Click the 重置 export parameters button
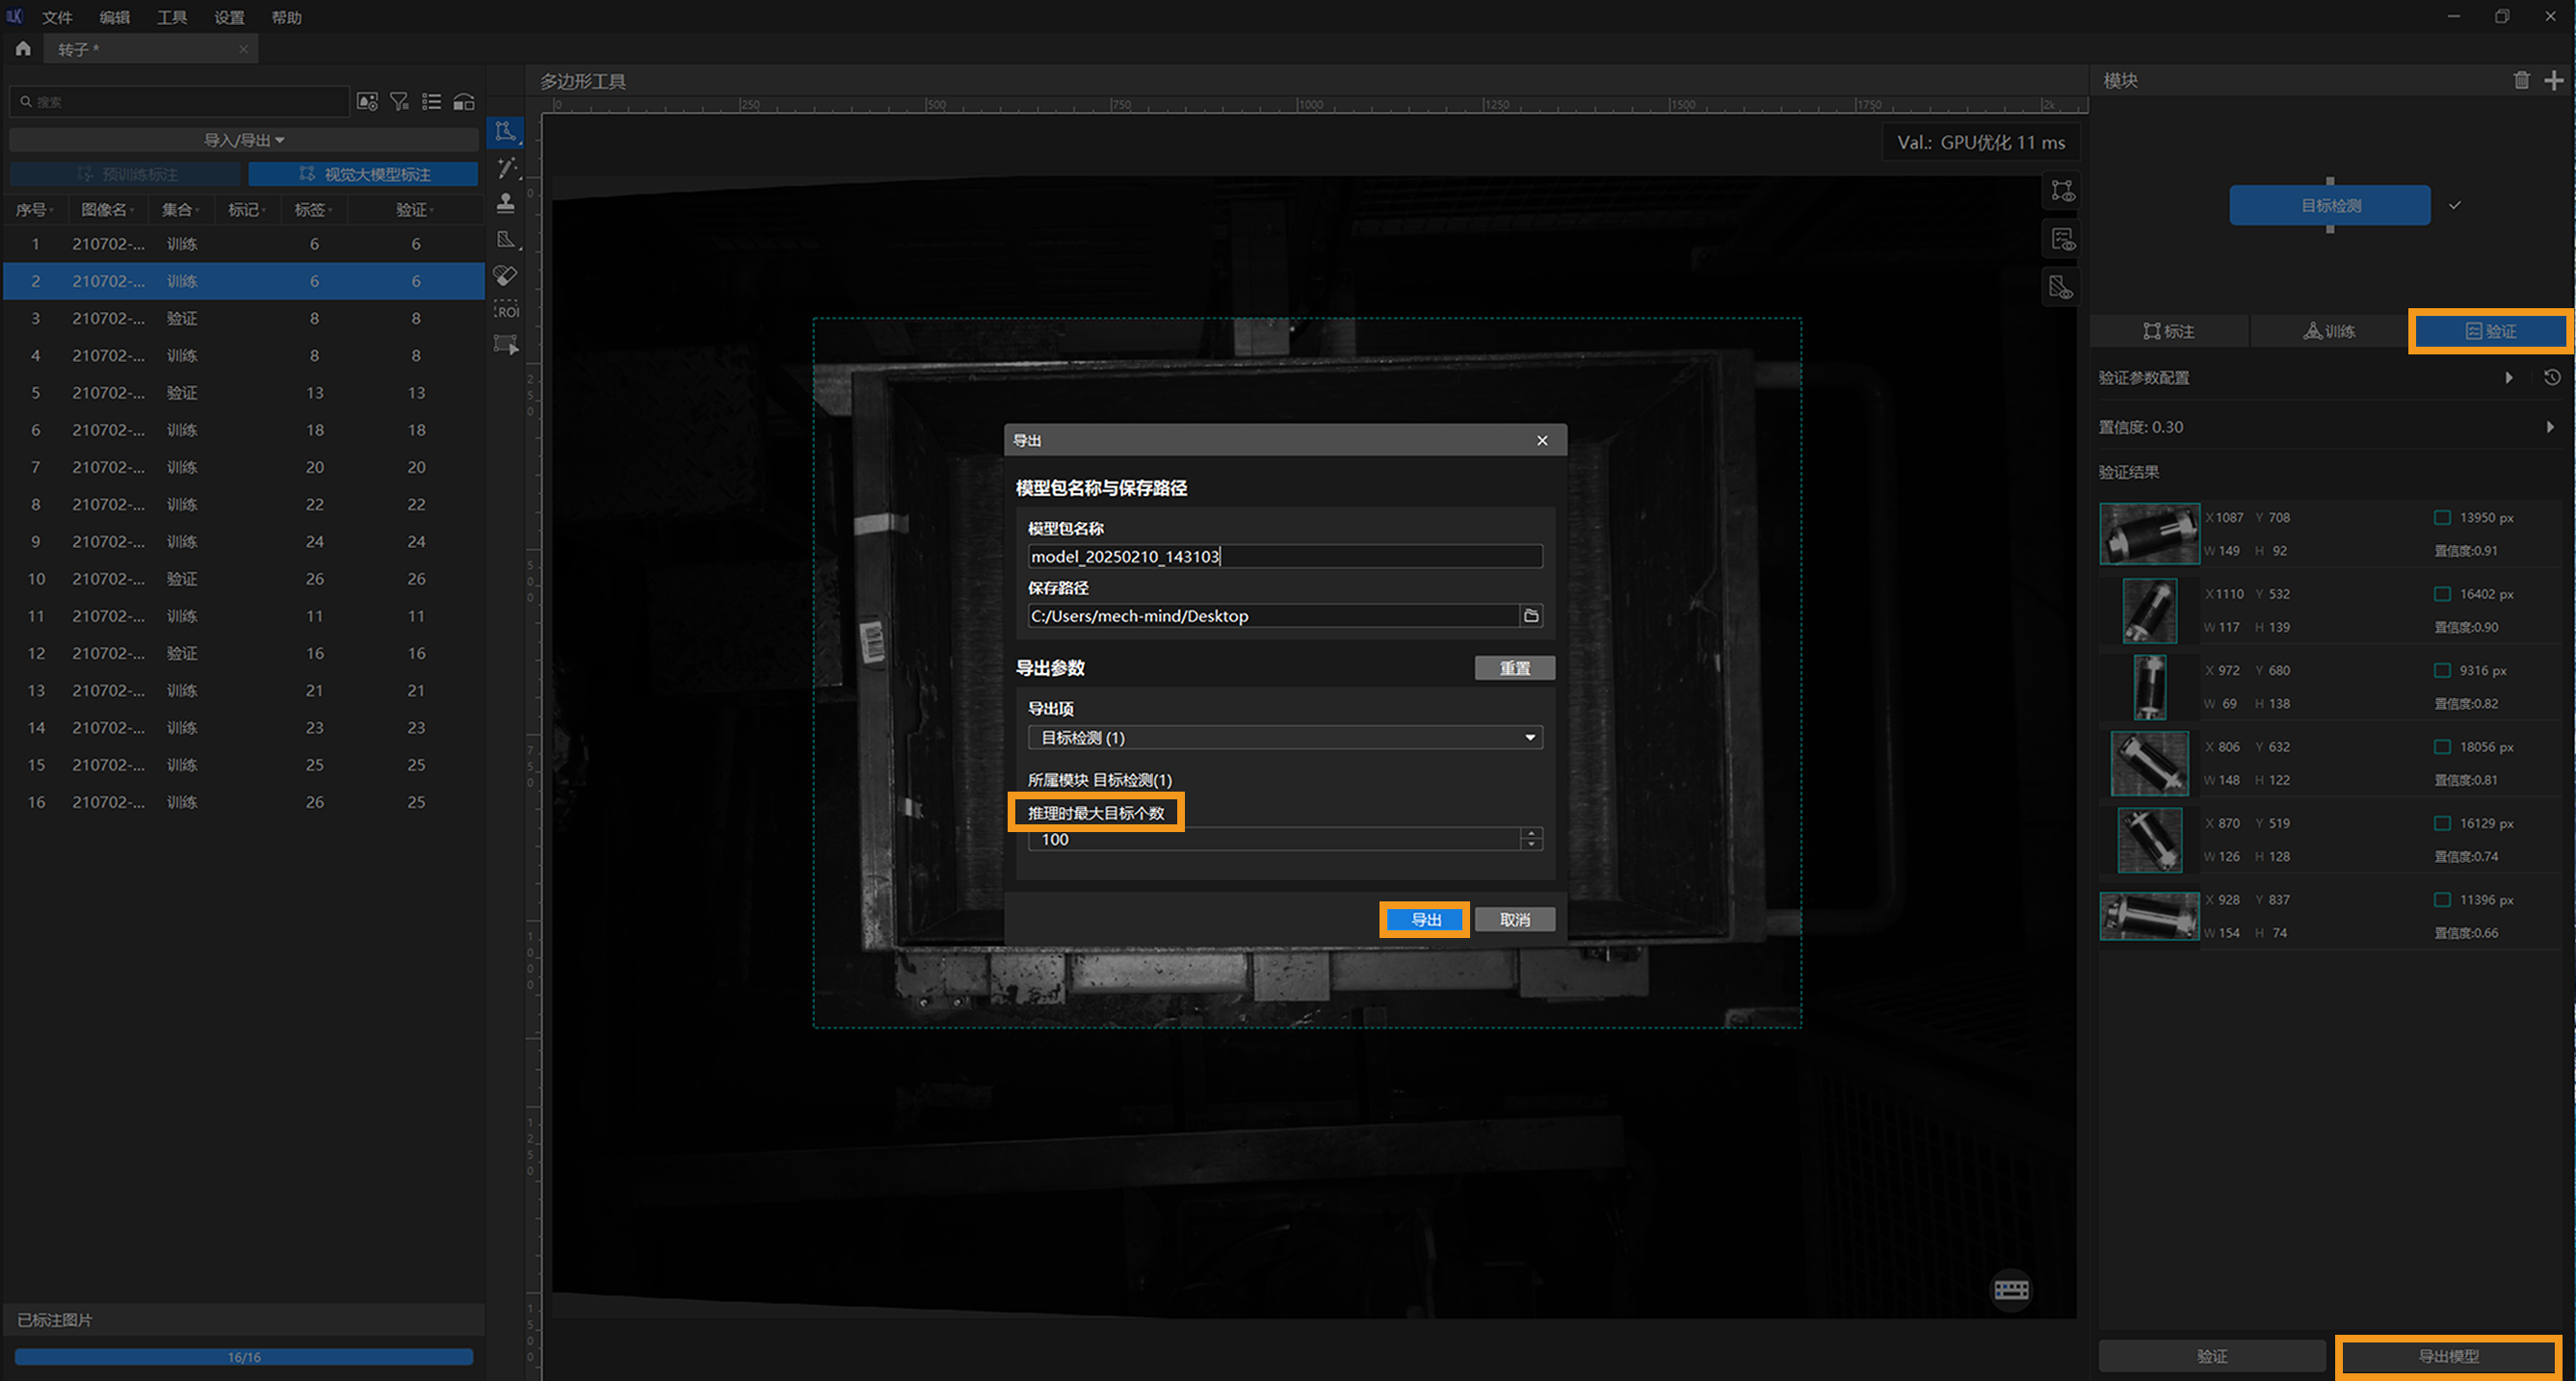The width and height of the screenshot is (2576, 1381). pos(1514,668)
